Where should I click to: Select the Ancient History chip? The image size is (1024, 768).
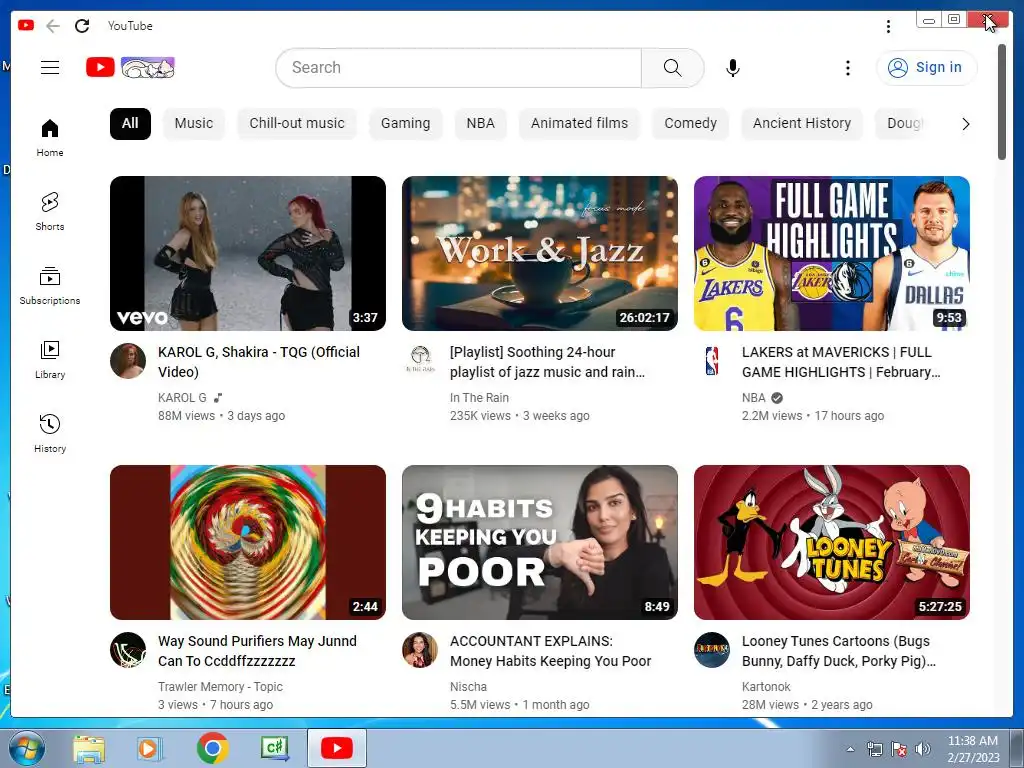click(802, 123)
